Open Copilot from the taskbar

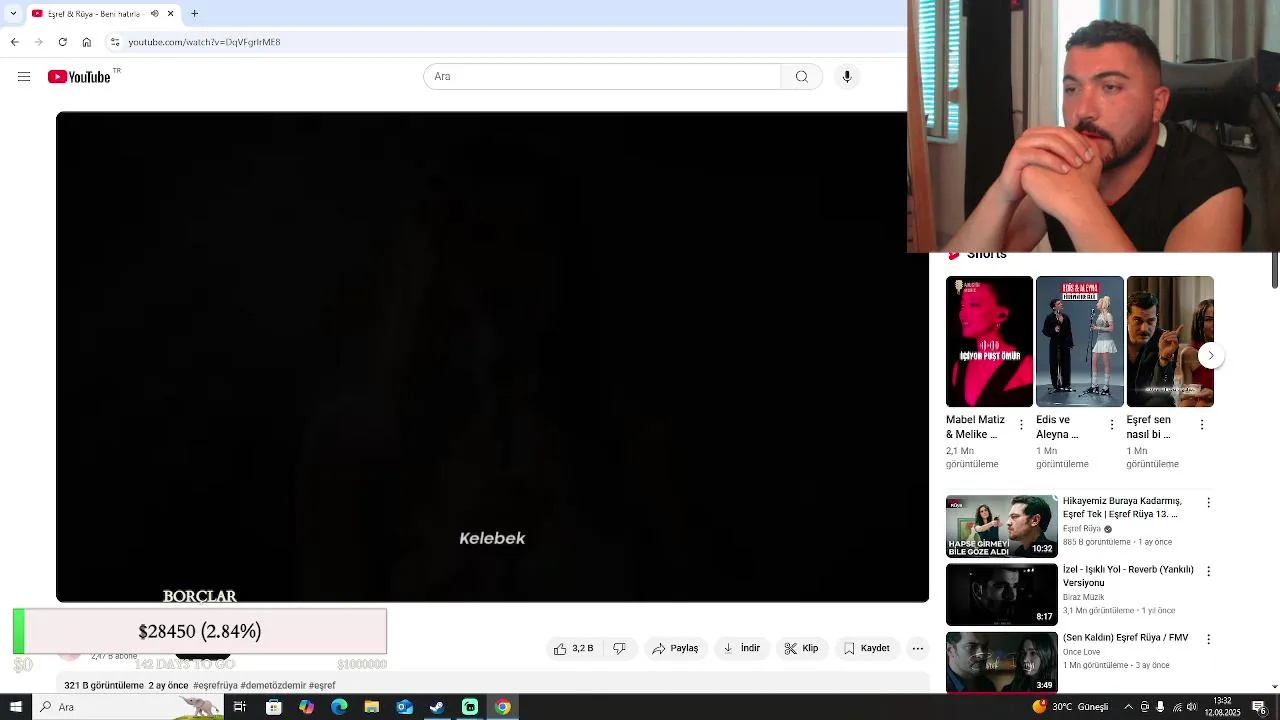tap(306, 707)
